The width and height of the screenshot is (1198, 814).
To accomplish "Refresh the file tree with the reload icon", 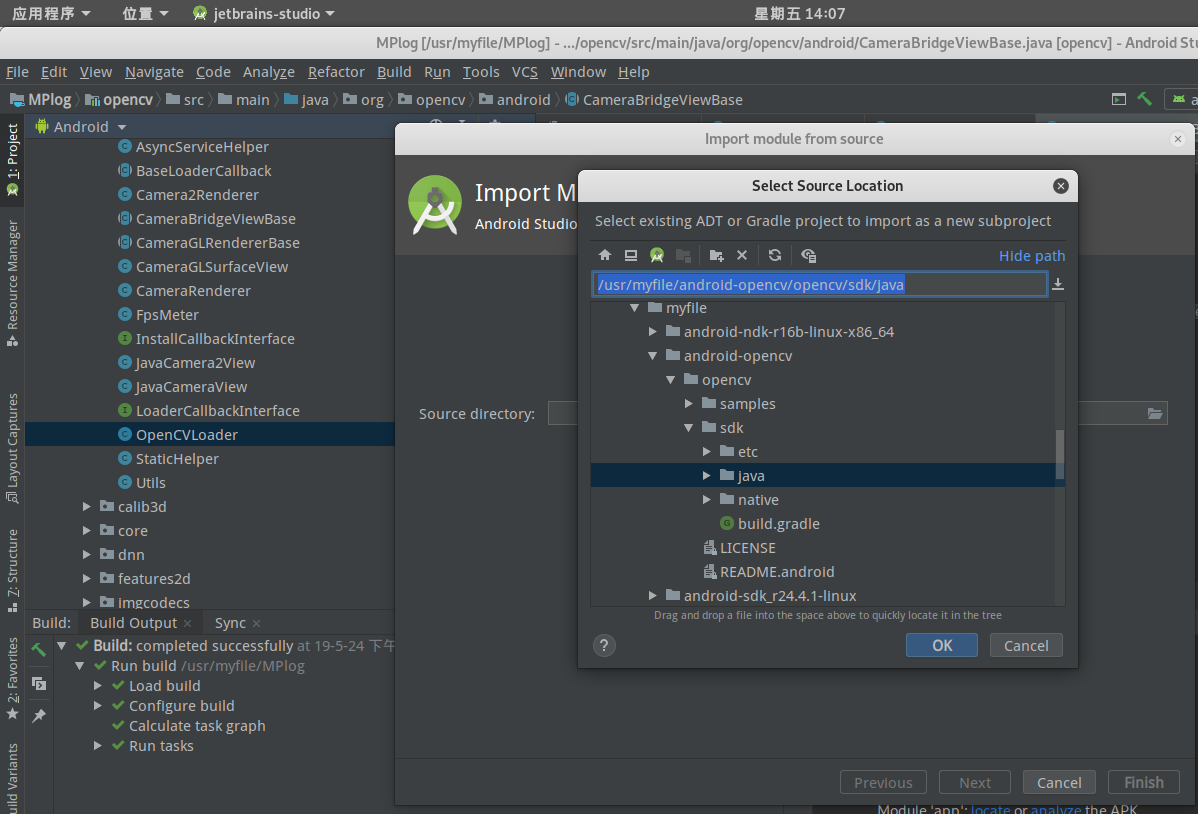I will [775, 255].
